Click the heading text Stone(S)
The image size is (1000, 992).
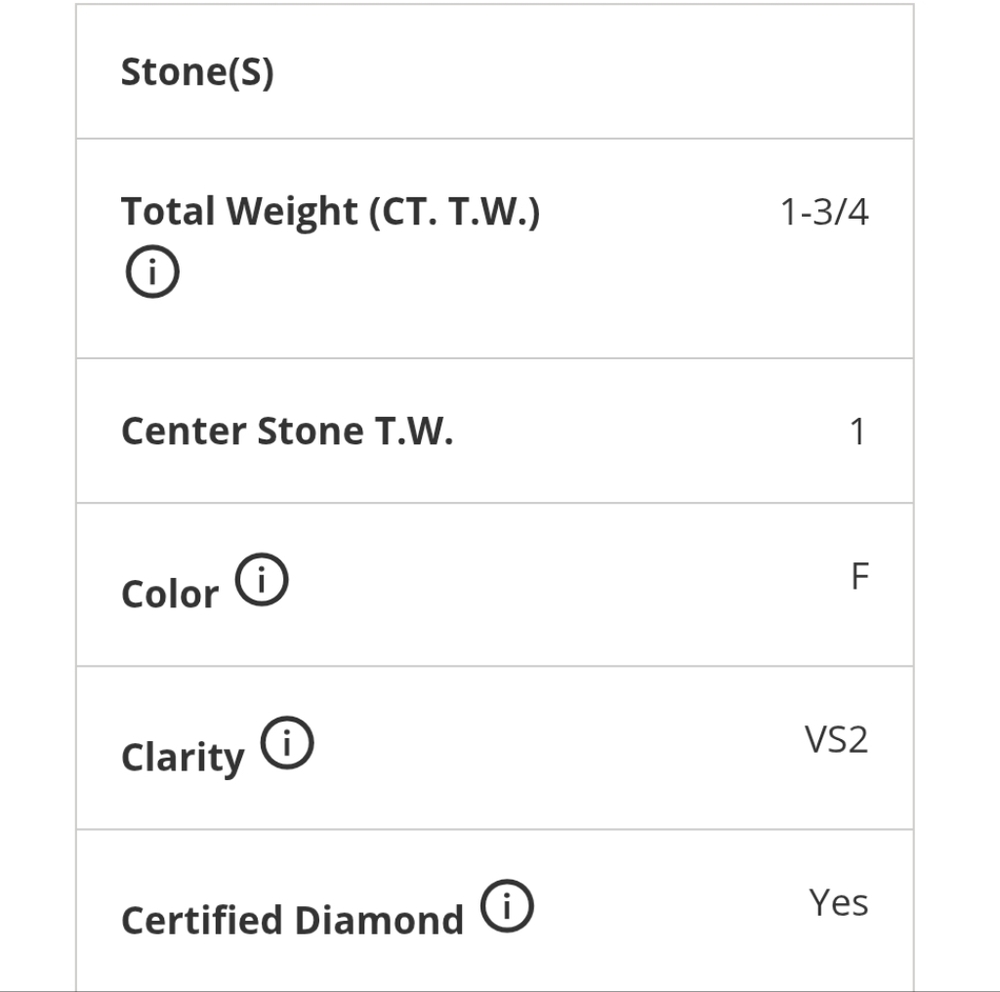[197, 72]
